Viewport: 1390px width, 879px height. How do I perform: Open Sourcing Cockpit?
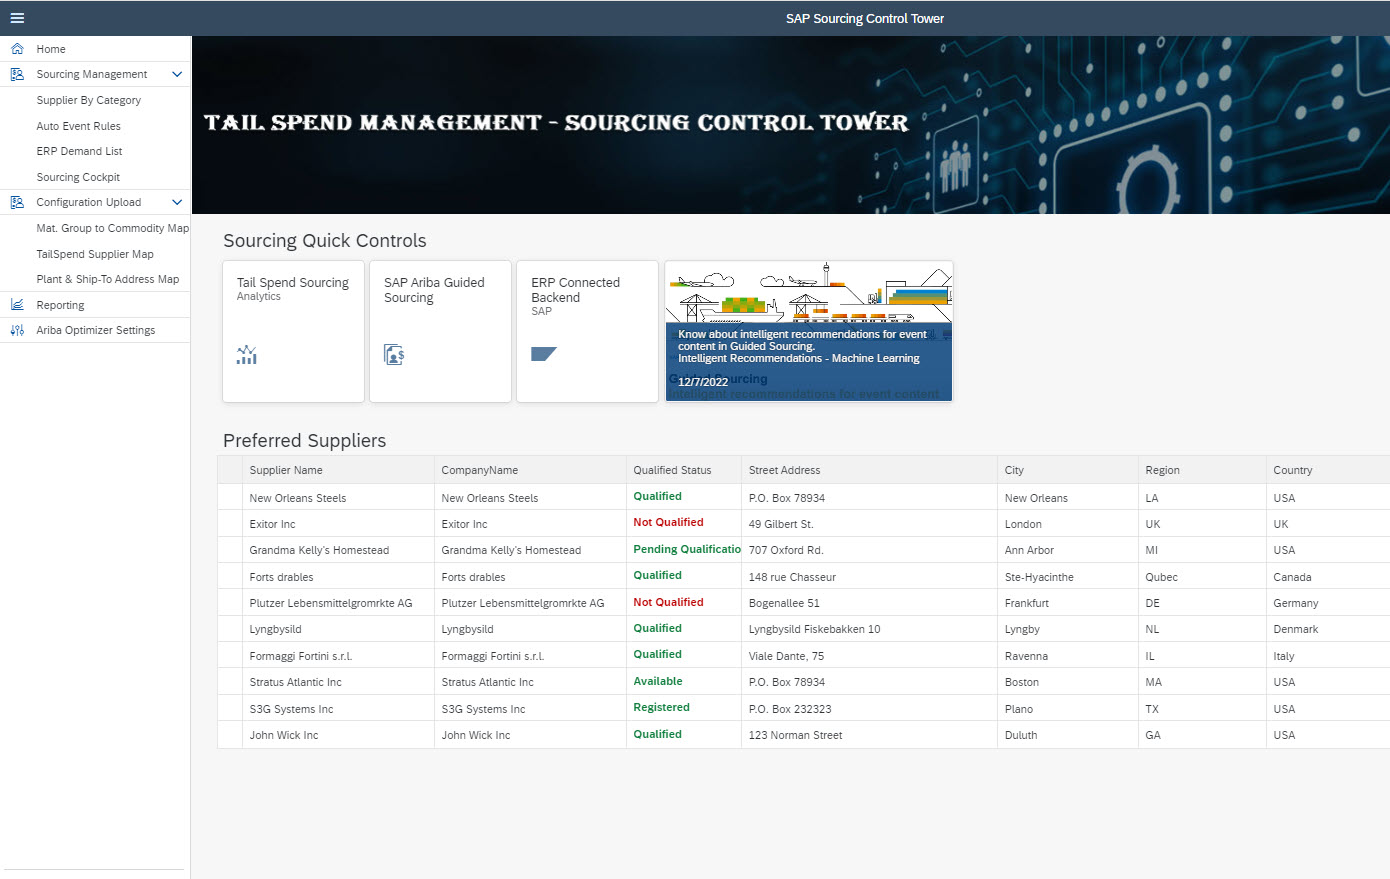78,177
